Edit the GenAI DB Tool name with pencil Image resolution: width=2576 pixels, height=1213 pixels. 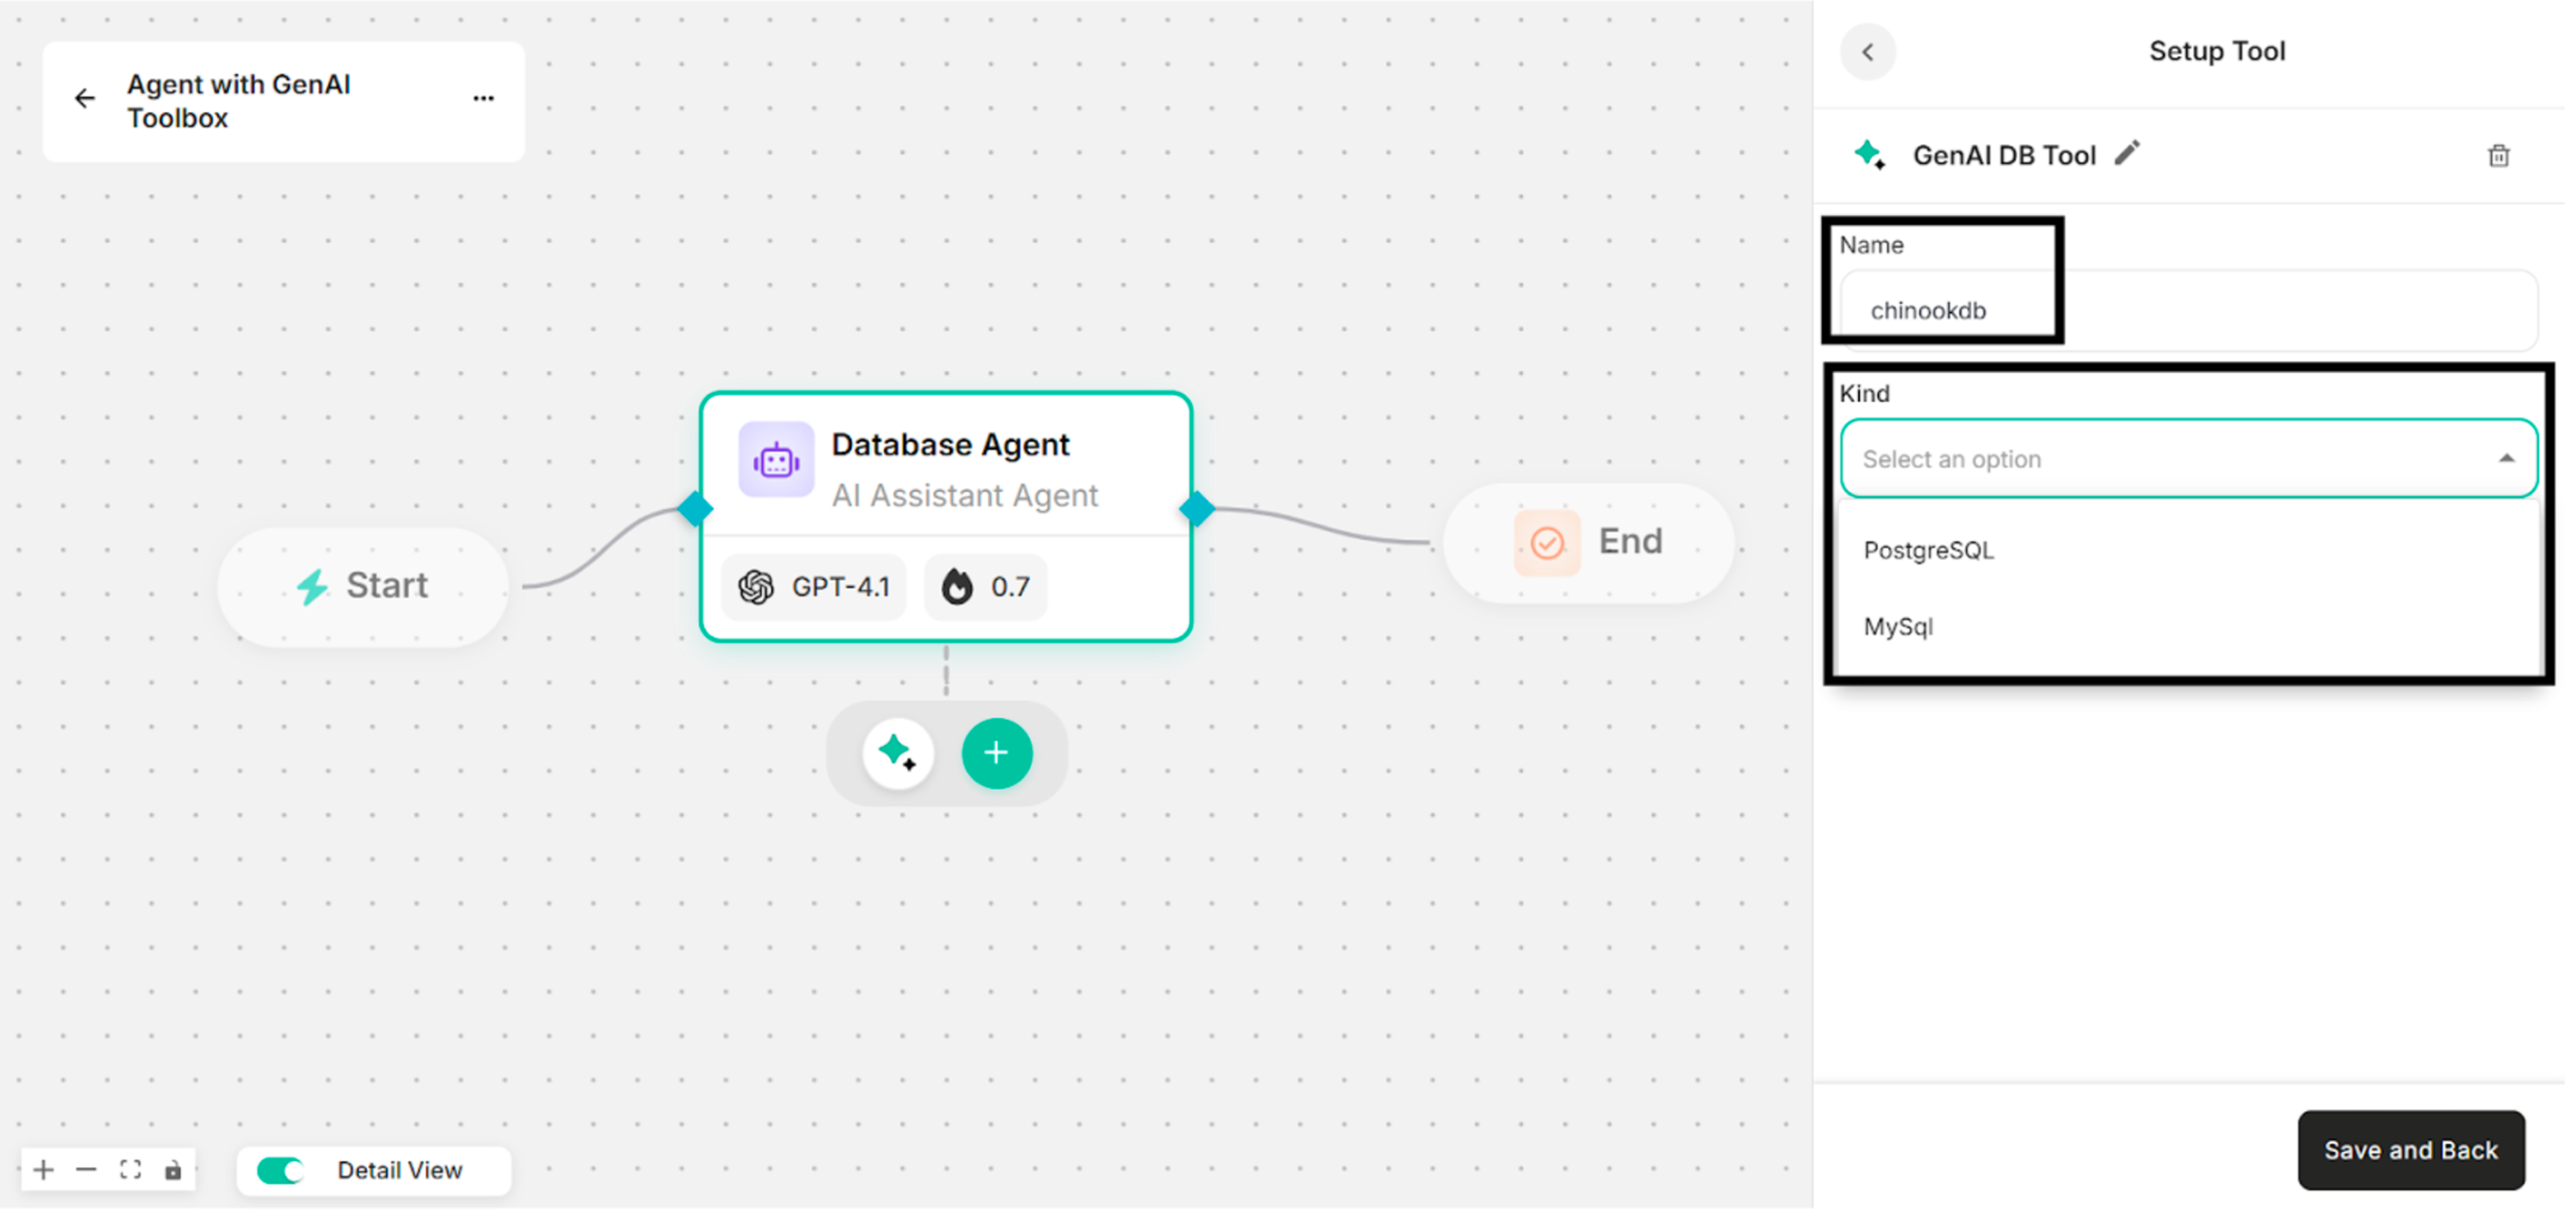point(2127,154)
